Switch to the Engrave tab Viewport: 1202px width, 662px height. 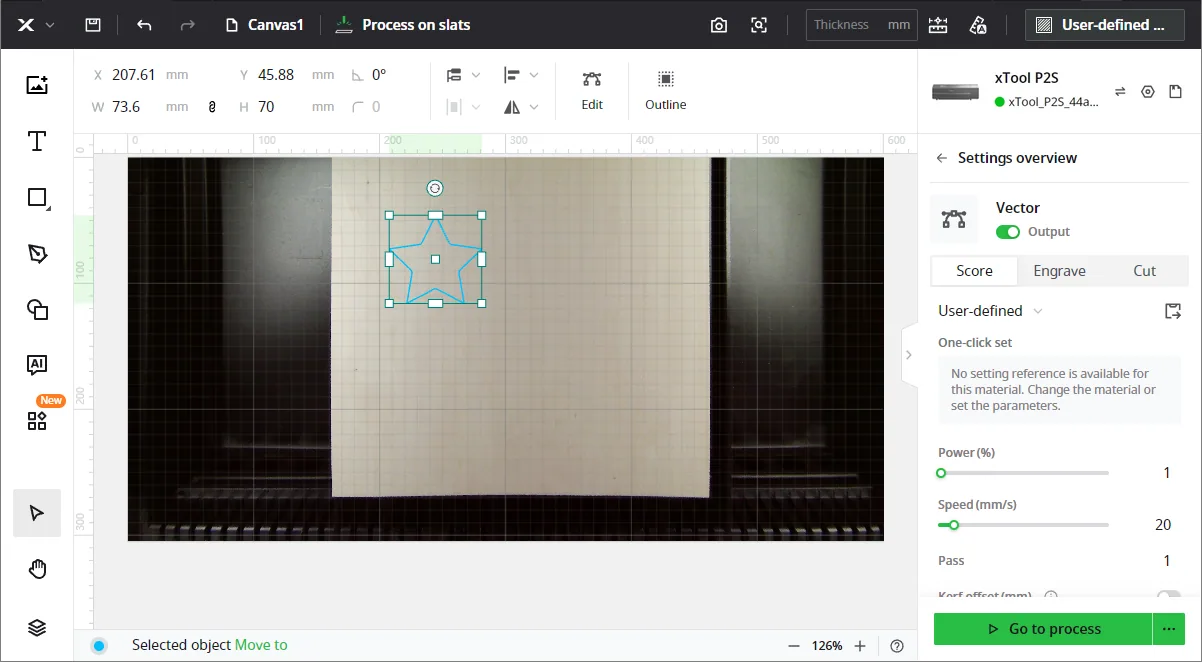tap(1059, 271)
